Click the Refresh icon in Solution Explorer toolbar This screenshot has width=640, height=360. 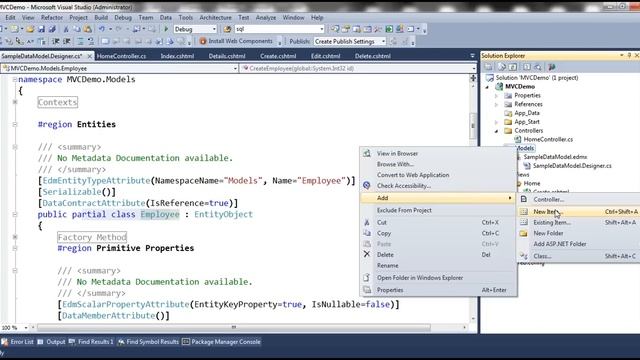(513, 67)
